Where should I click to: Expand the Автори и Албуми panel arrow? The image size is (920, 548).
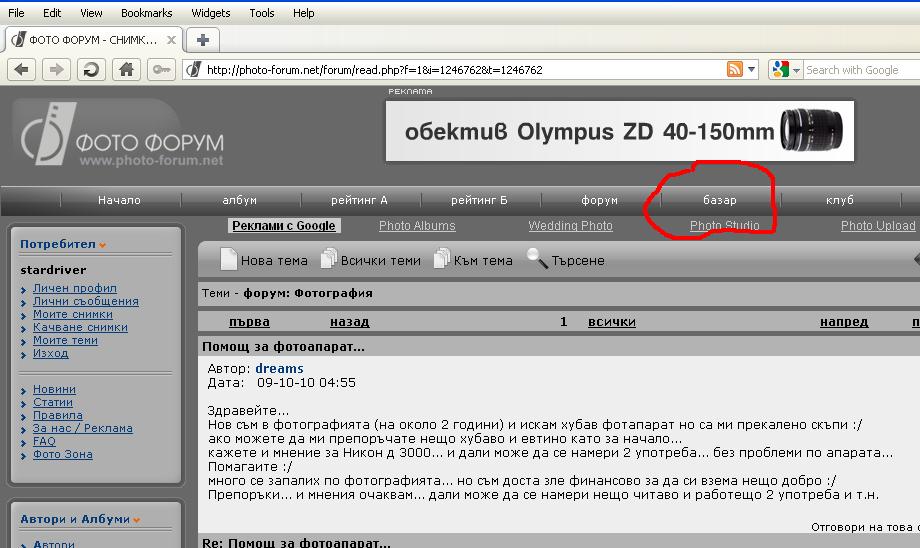[x=136, y=520]
